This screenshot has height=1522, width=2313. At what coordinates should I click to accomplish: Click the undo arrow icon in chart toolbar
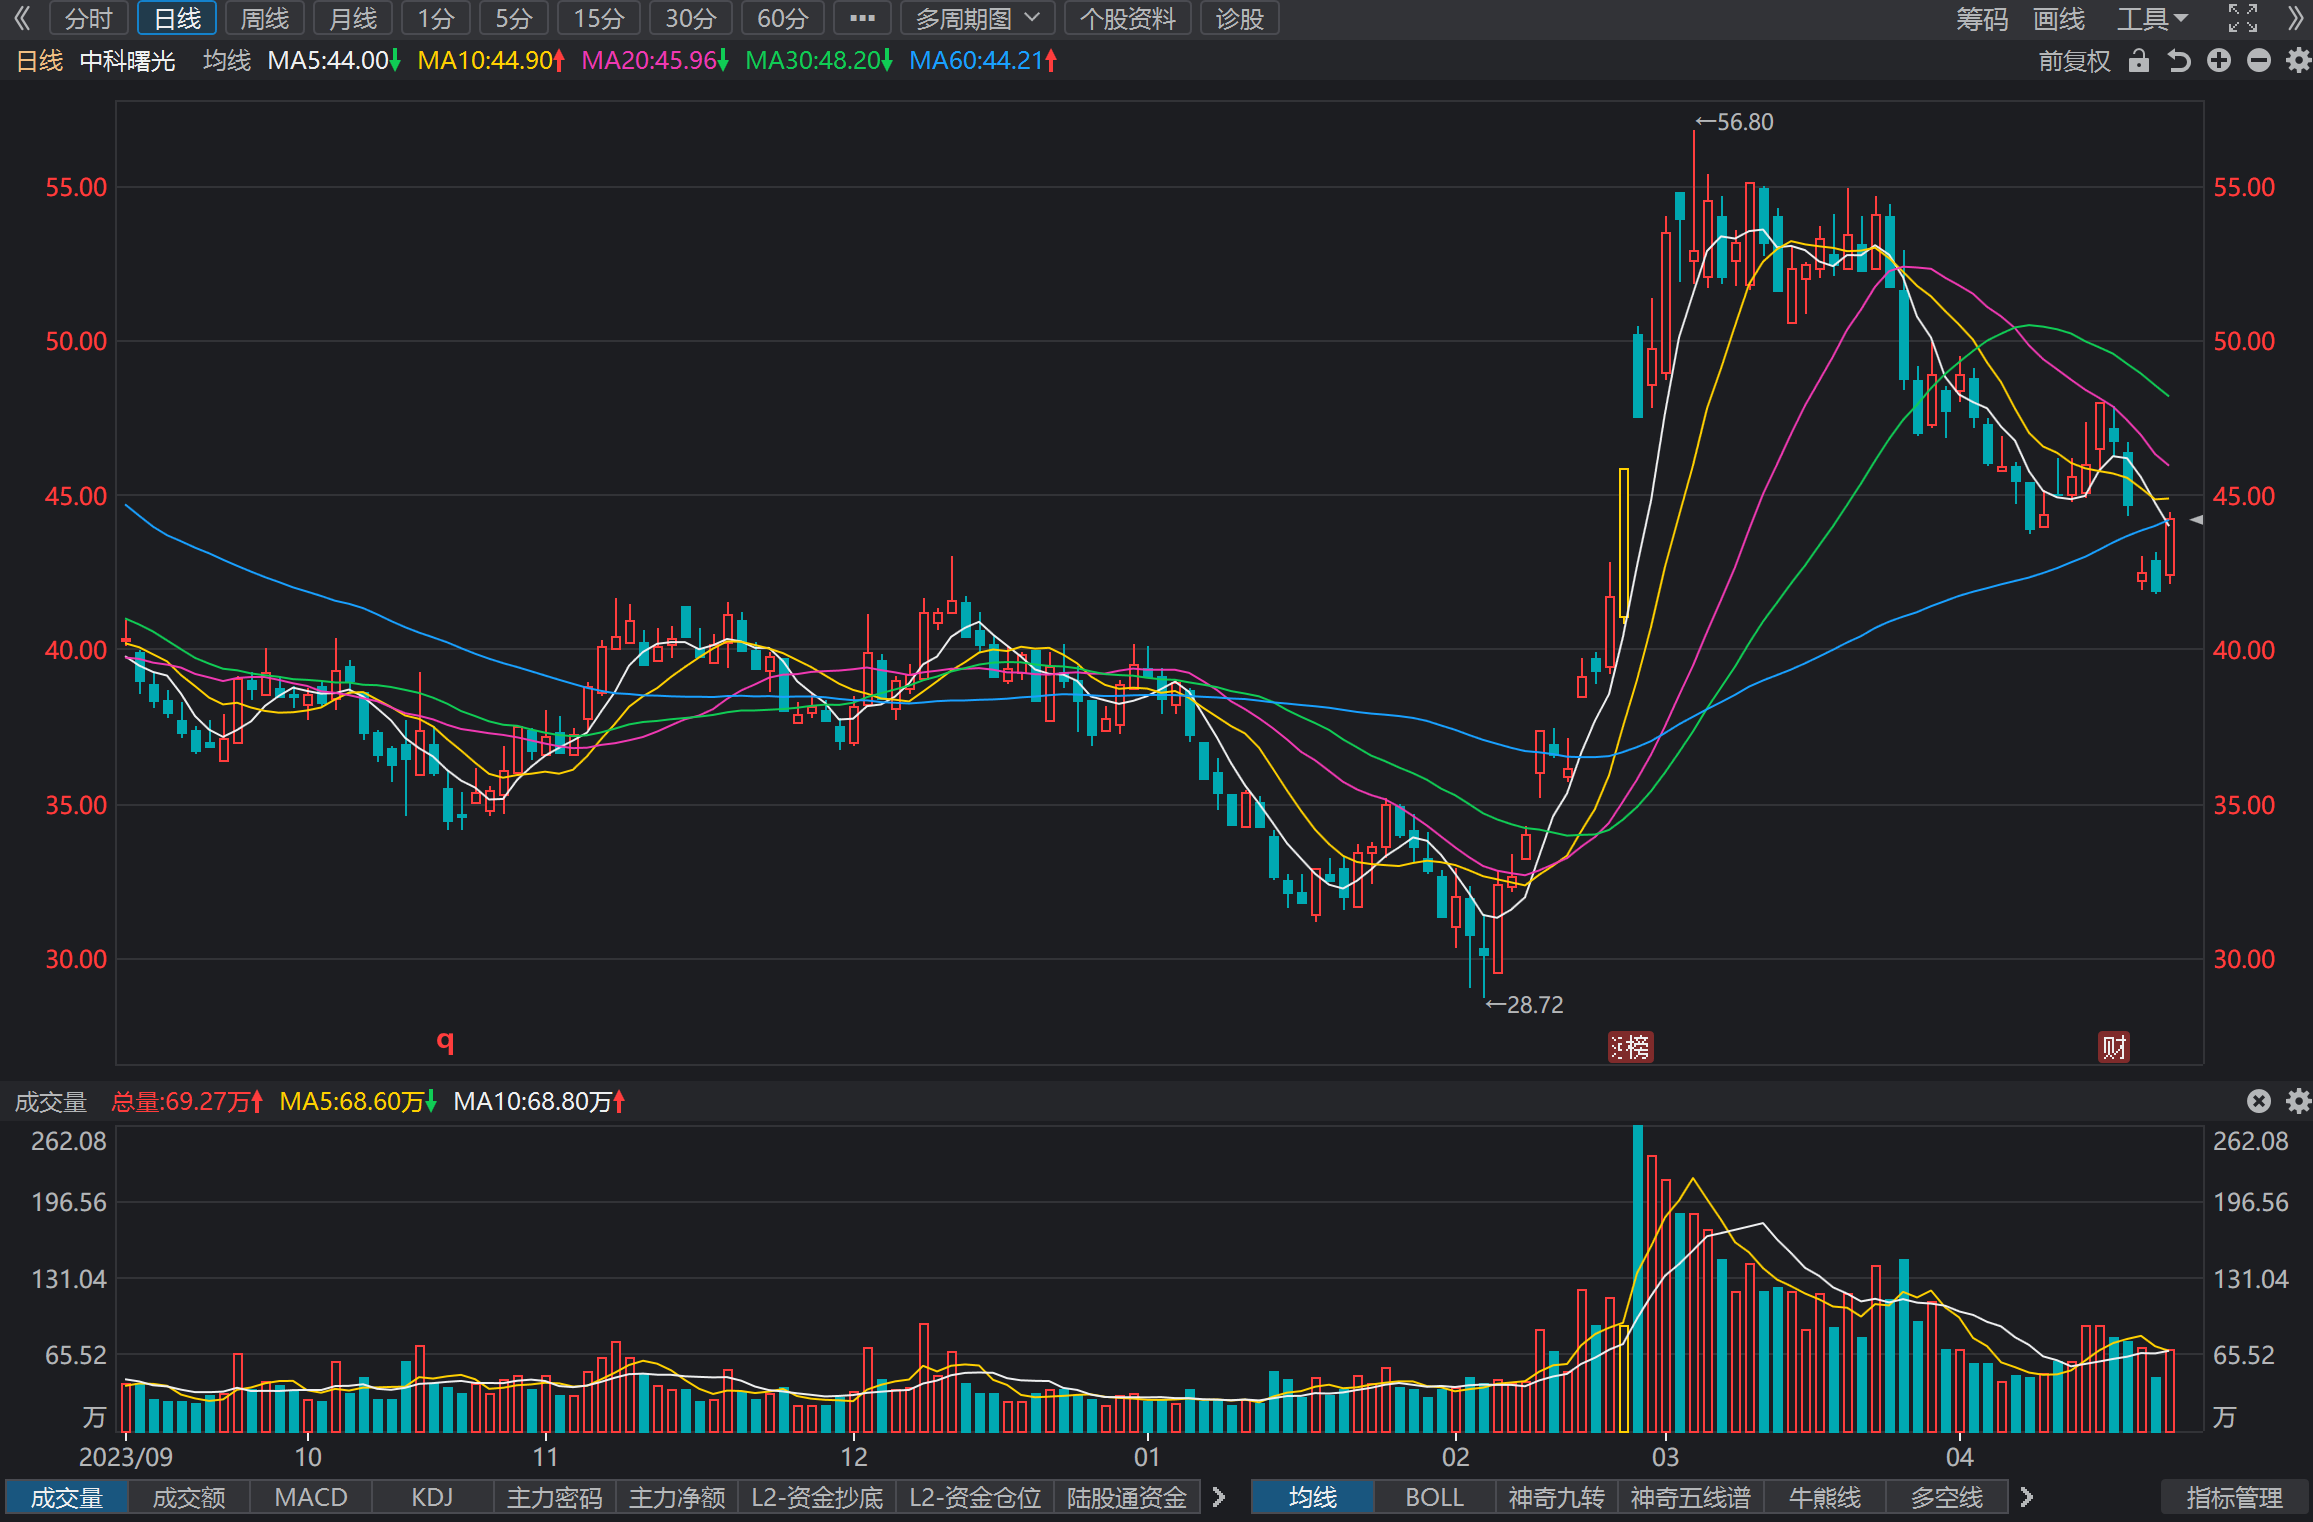(x=2179, y=61)
